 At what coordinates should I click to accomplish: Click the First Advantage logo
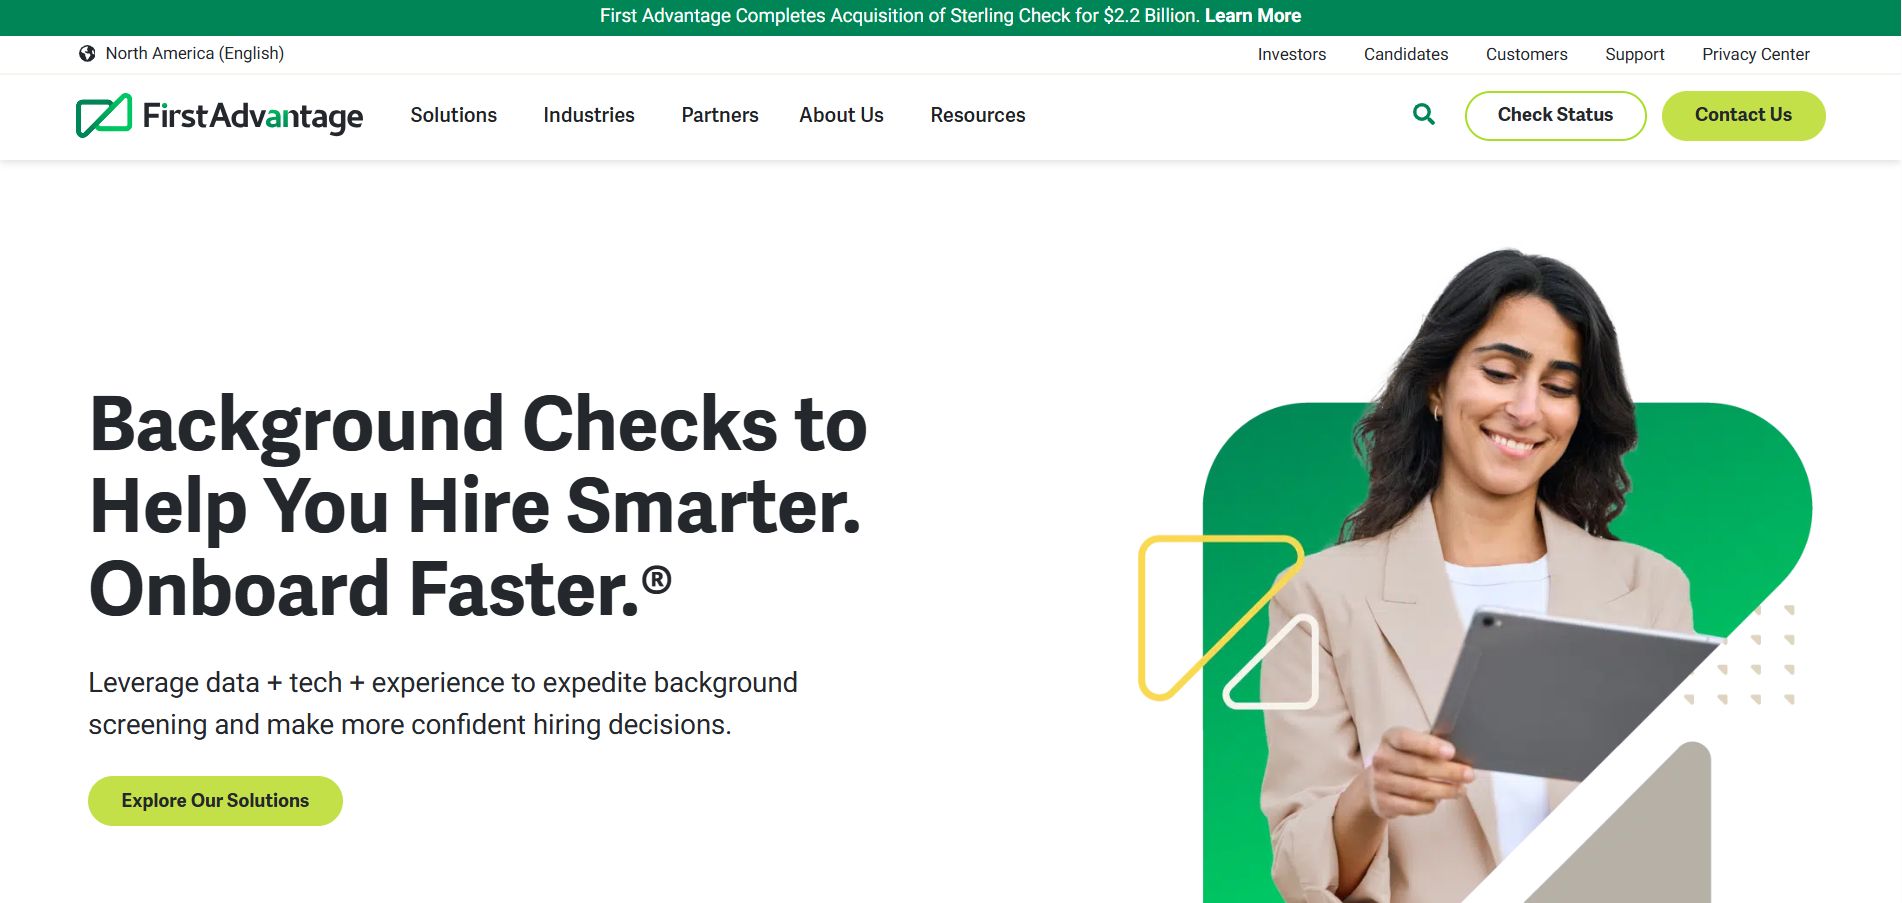click(x=220, y=116)
